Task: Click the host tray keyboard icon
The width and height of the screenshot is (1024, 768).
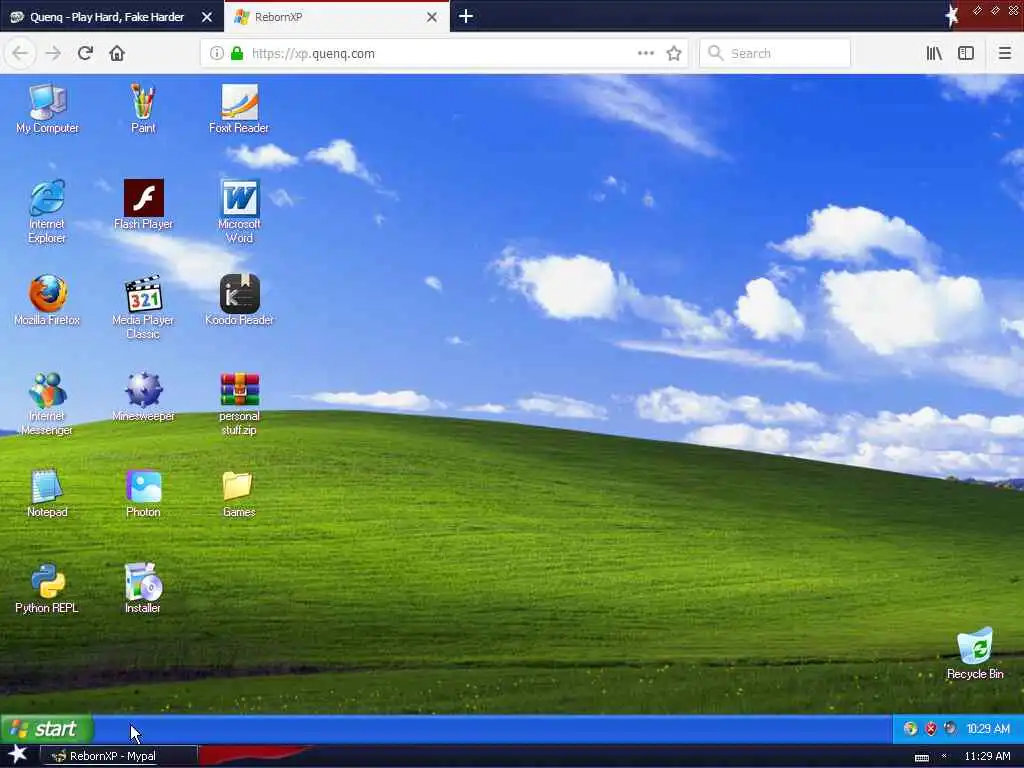Action: (921, 758)
